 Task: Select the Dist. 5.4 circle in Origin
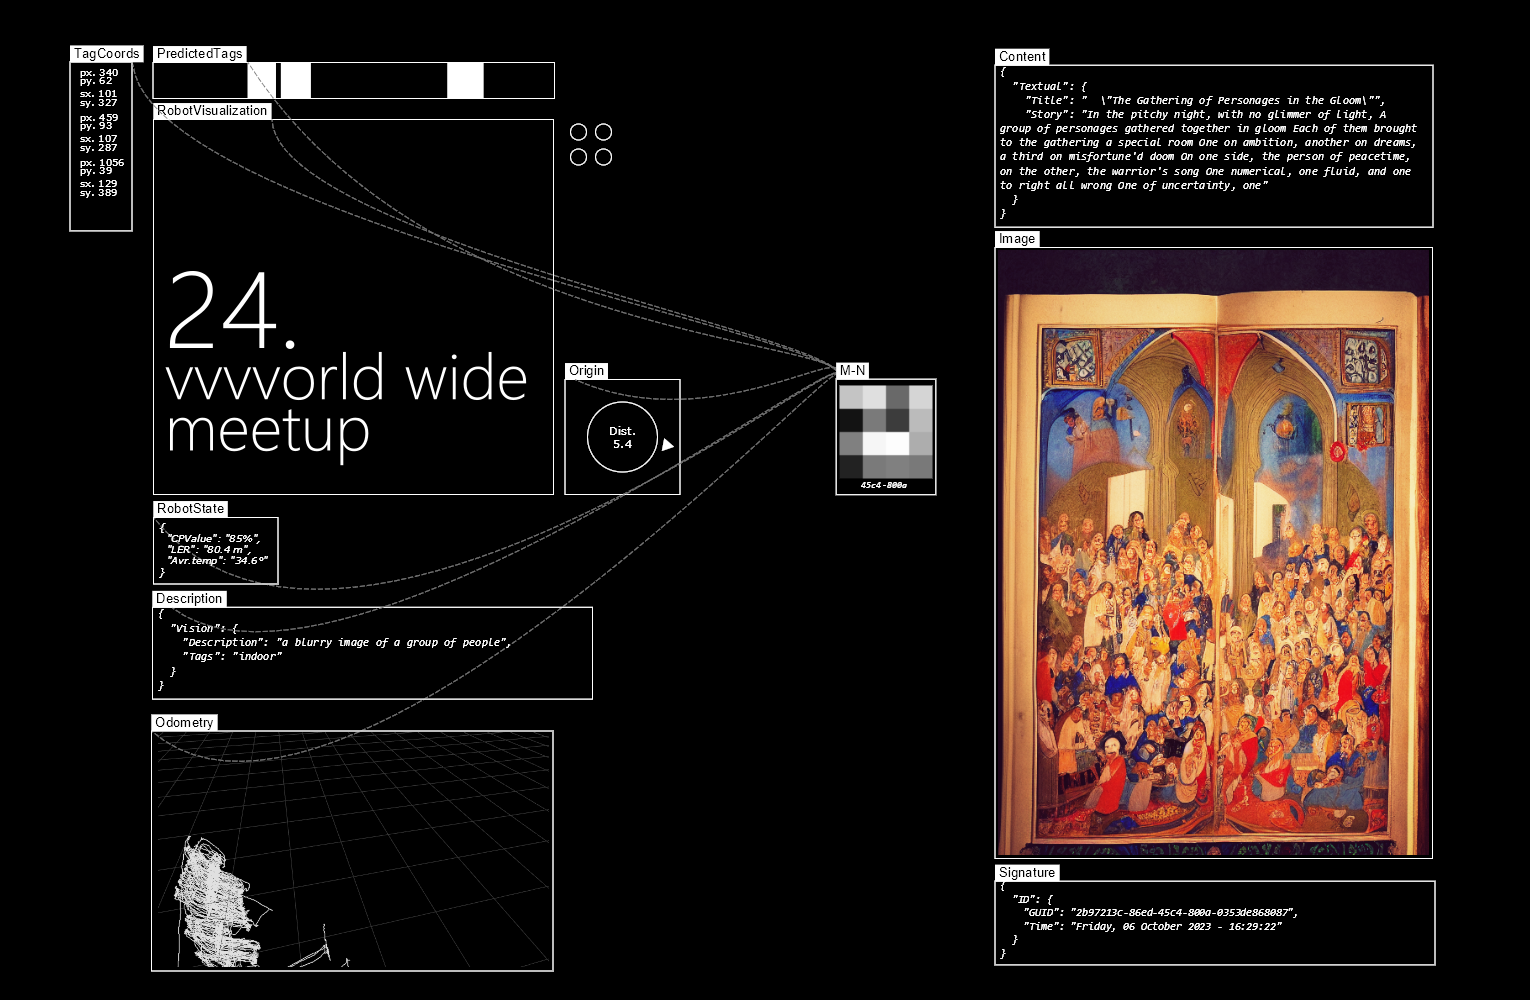point(622,437)
